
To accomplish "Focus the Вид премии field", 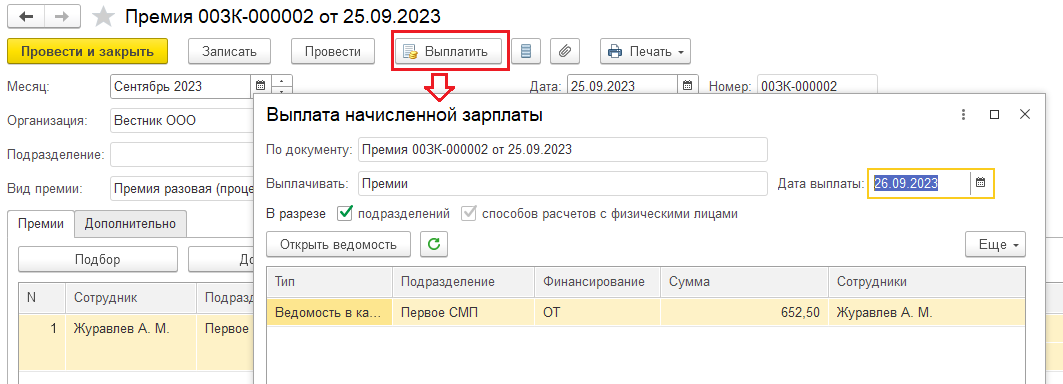I will (182, 189).
